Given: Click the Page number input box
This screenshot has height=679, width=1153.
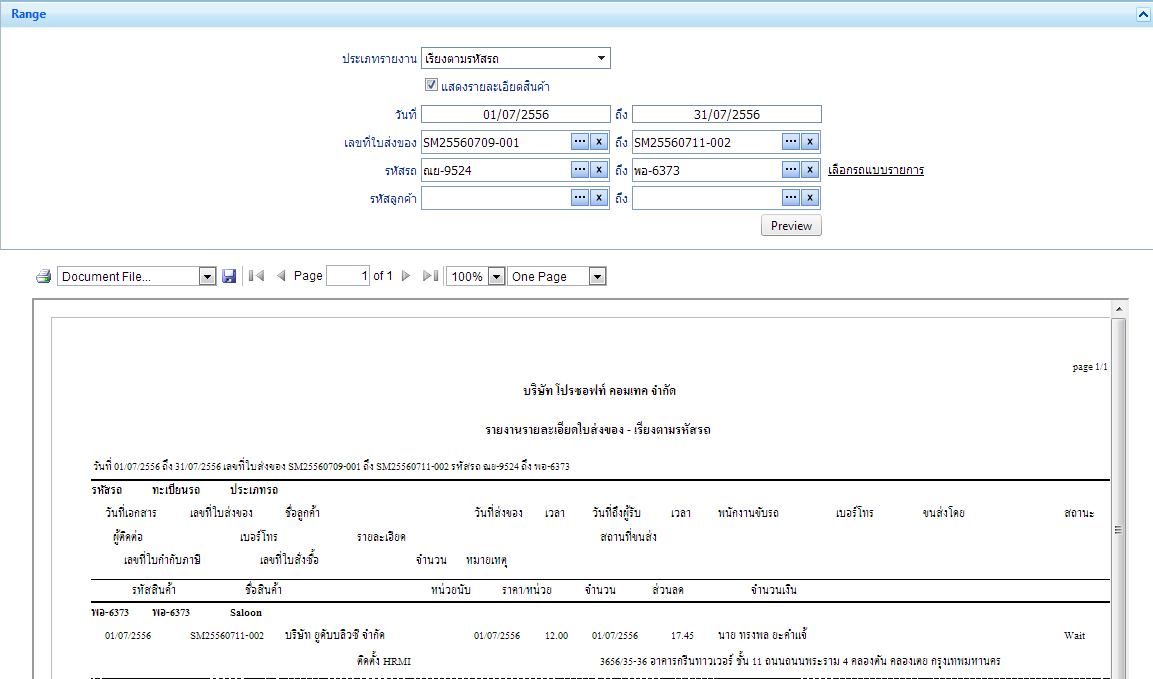Looking at the screenshot, I should [x=348, y=276].
